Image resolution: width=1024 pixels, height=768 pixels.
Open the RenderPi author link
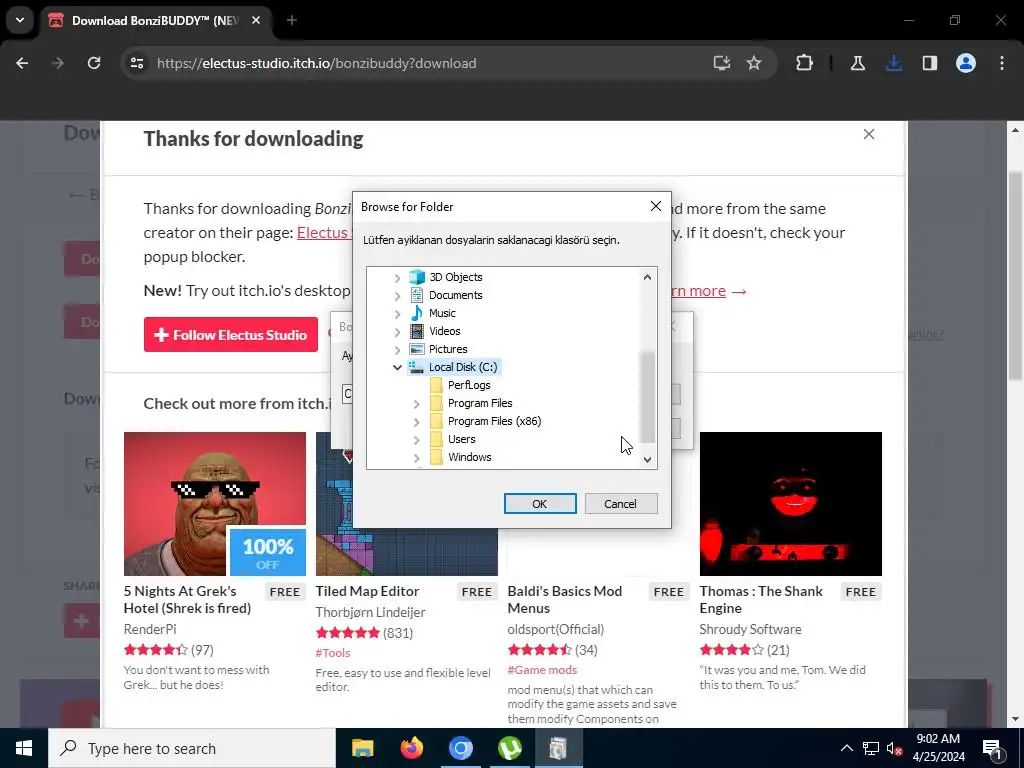[150, 630]
